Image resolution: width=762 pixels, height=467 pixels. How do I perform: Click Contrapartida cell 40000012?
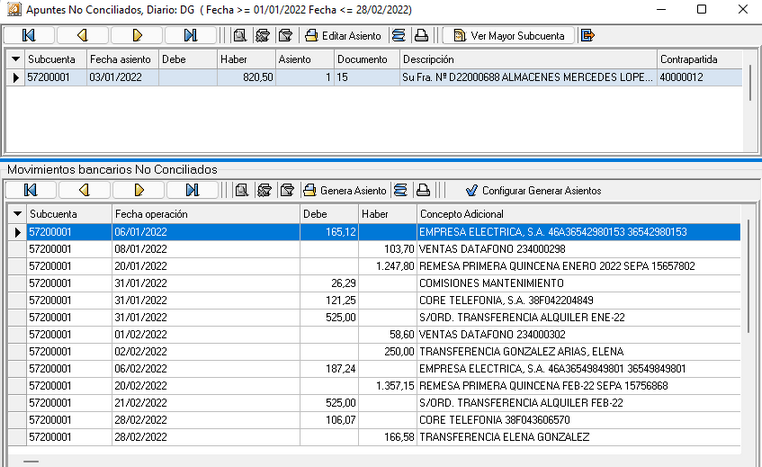[x=699, y=77]
